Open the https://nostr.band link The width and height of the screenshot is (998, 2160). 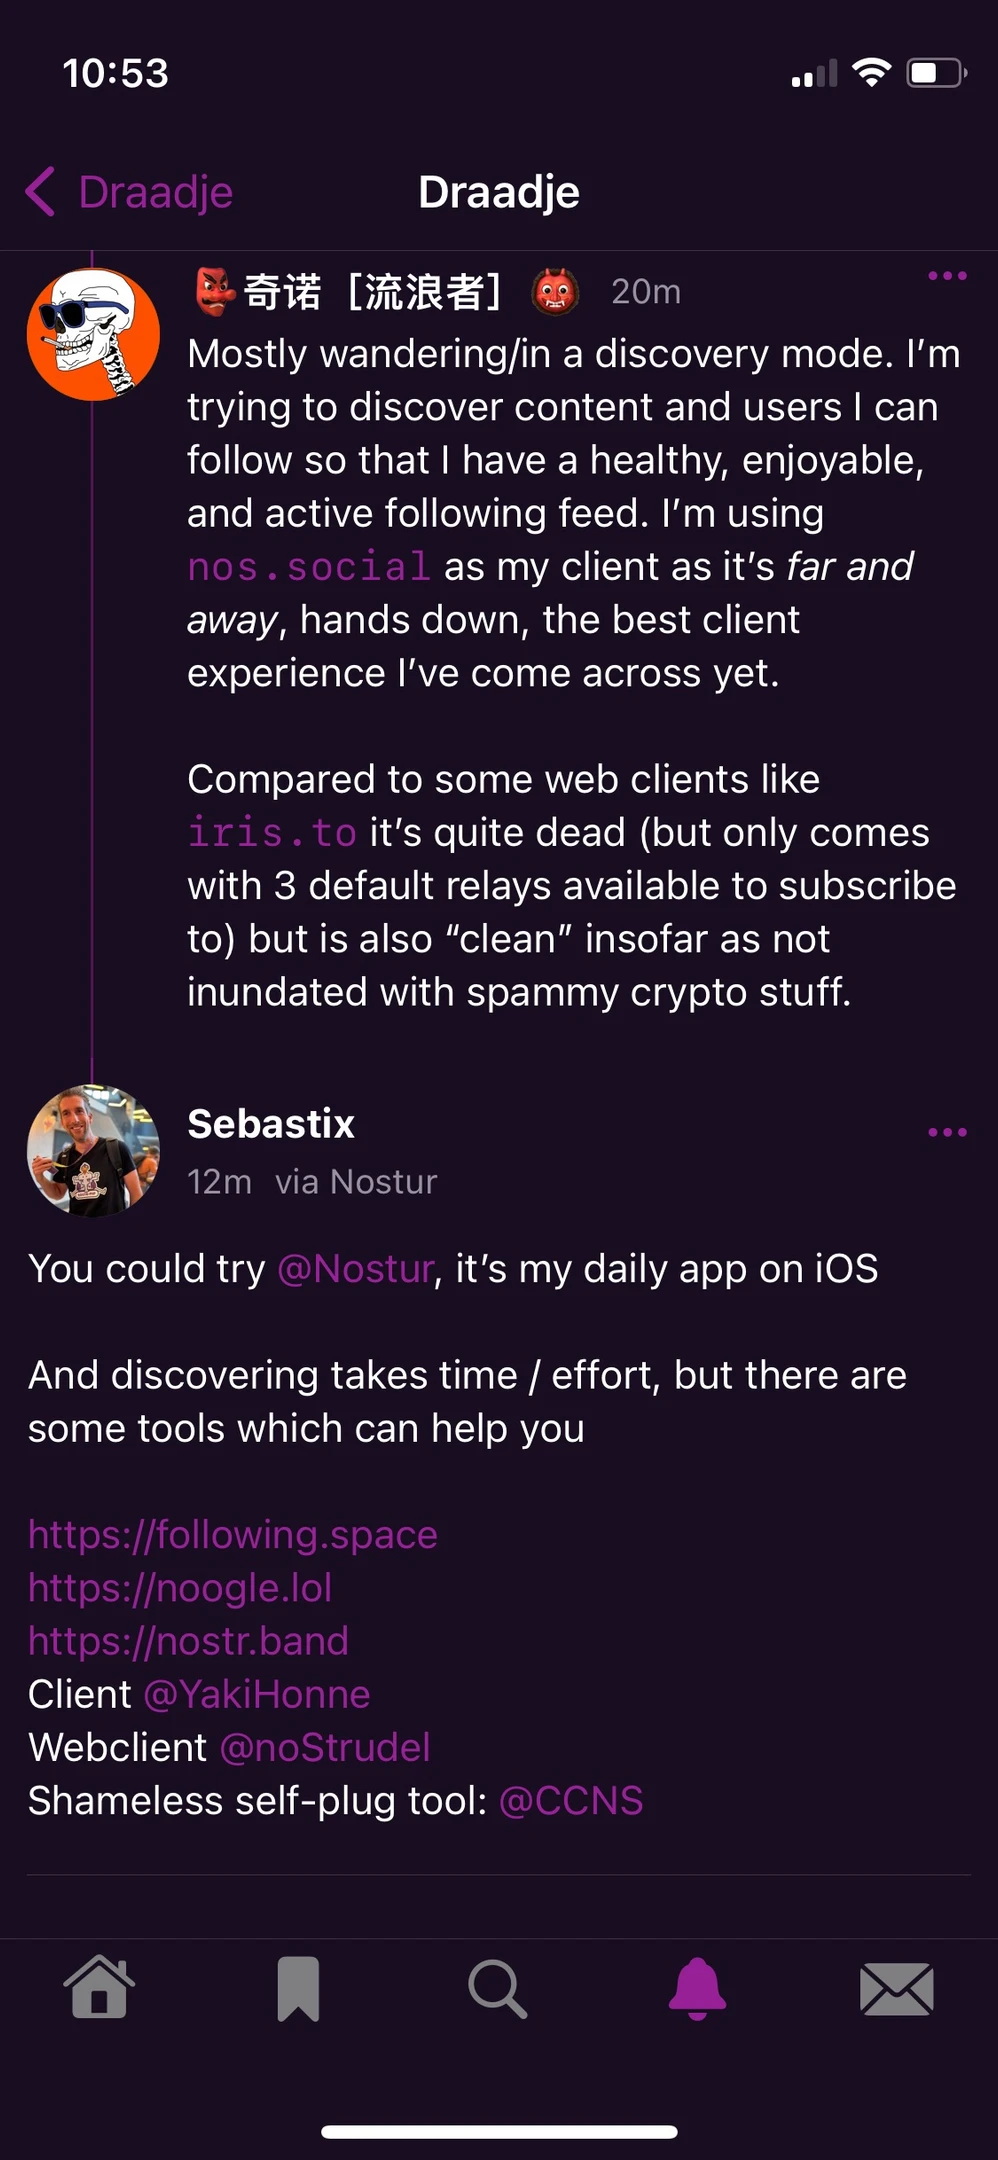click(189, 1641)
